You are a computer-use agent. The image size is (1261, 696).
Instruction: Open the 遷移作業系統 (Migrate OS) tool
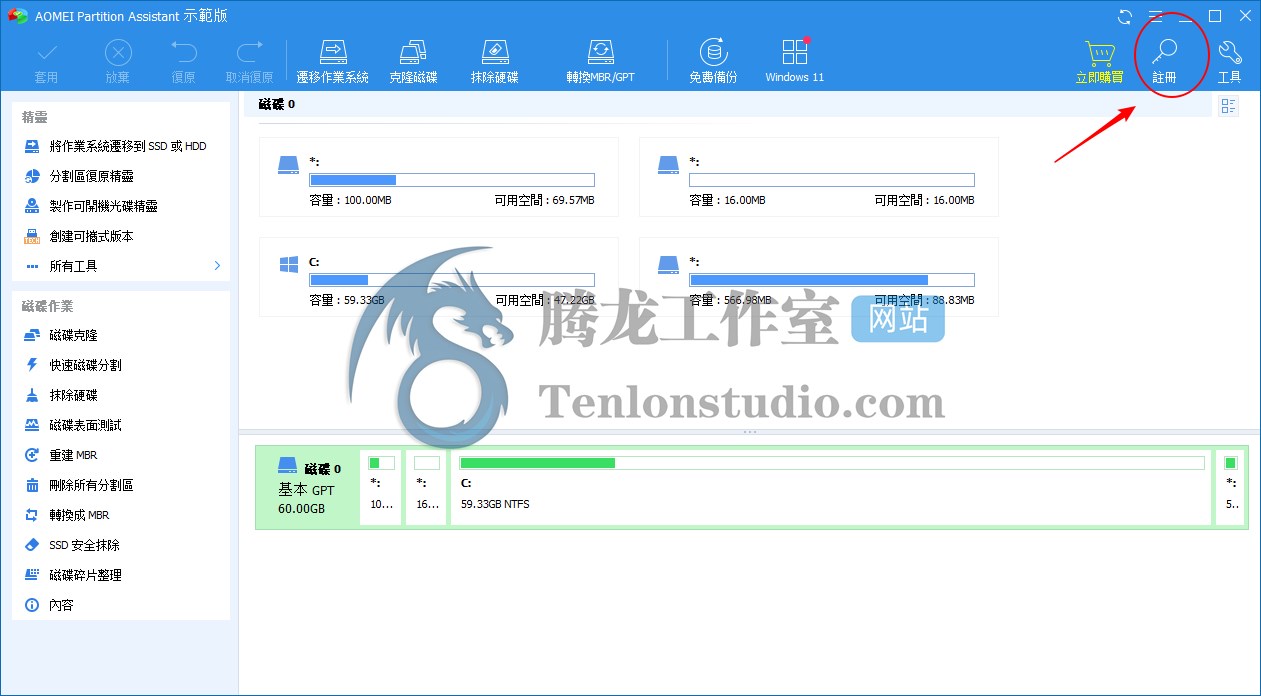[x=333, y=62]
